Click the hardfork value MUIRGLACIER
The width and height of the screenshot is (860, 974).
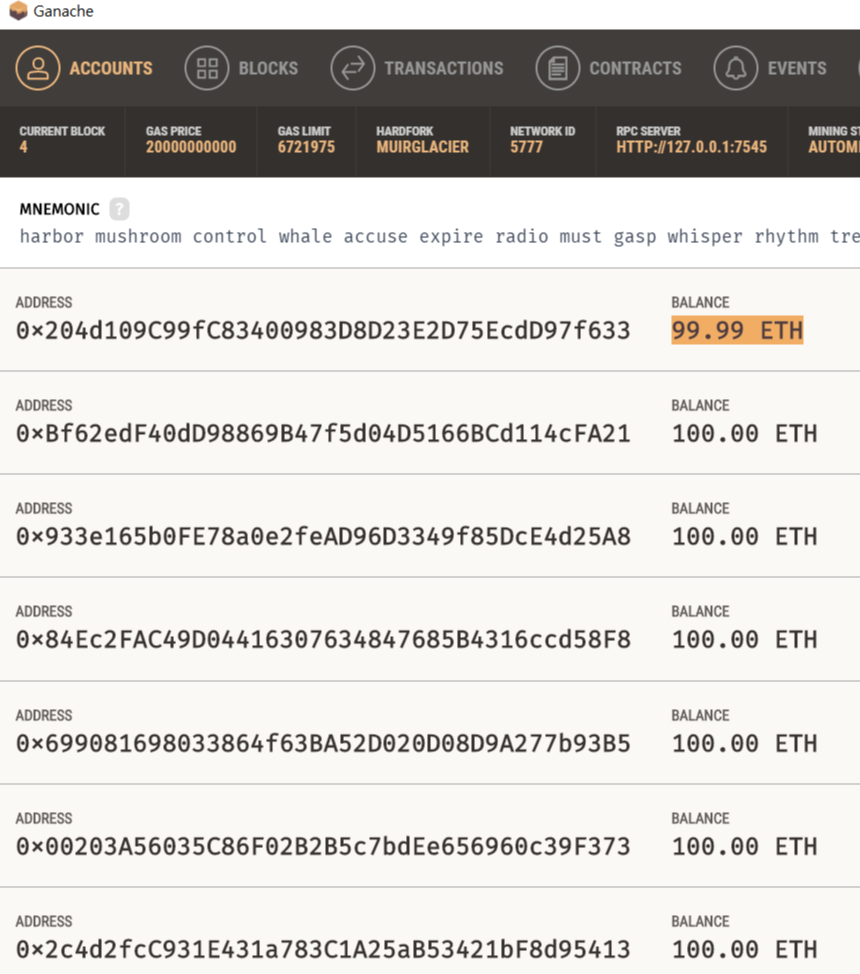422,147
